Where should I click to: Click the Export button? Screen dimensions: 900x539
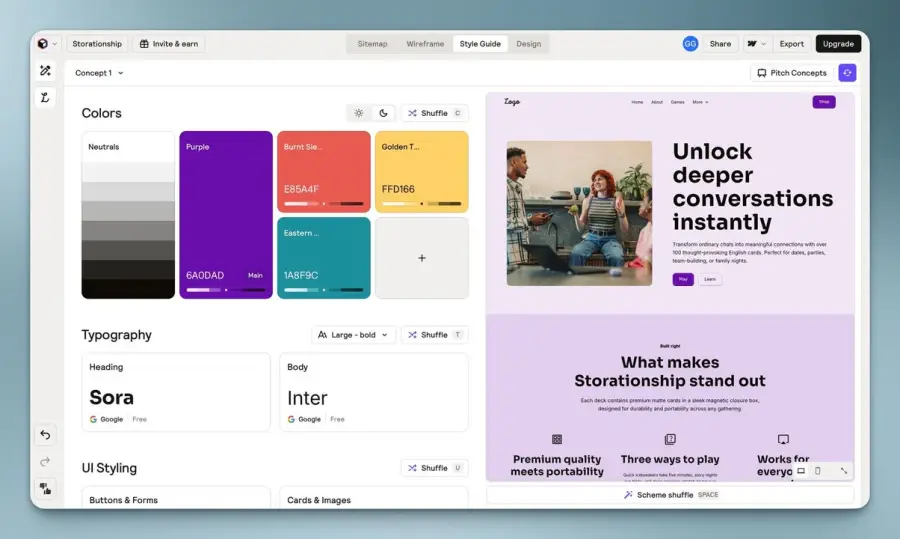(x=792, y=44)
